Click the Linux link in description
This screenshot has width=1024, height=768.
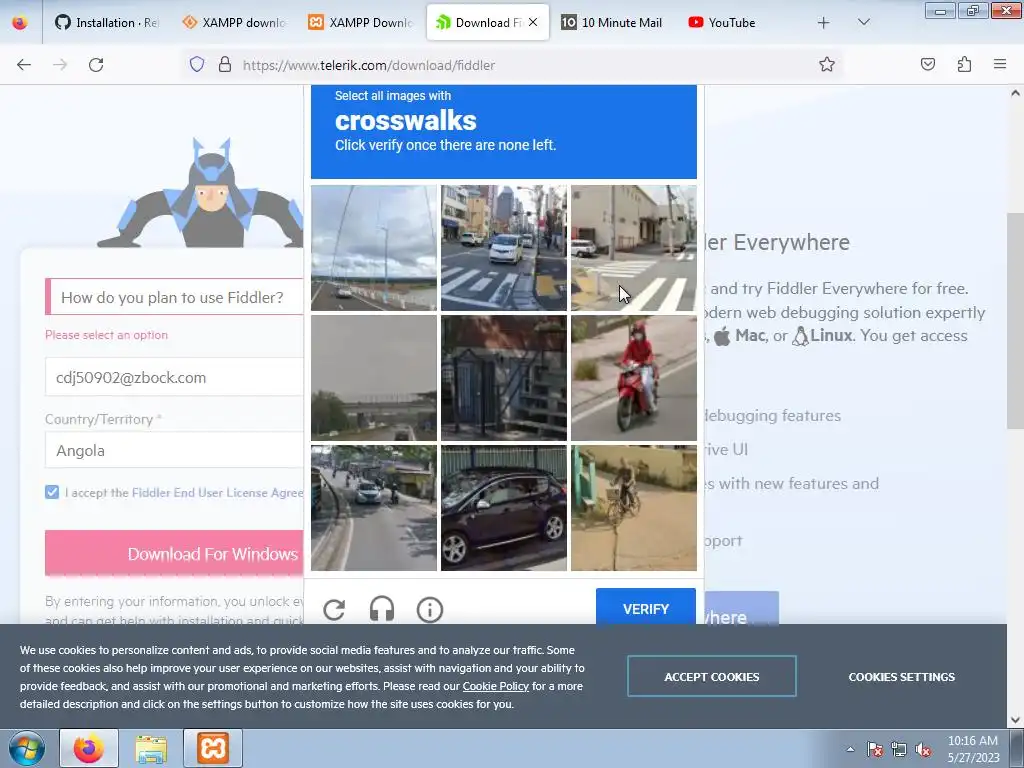(831, 336)
